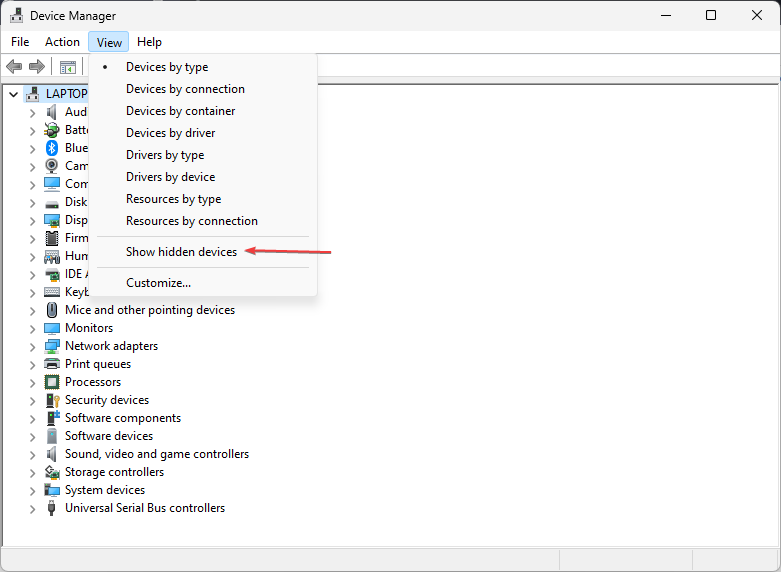Viewport: 781px width, 572px height.
Task: Select Devices by driver view
Action: (203, 133)
